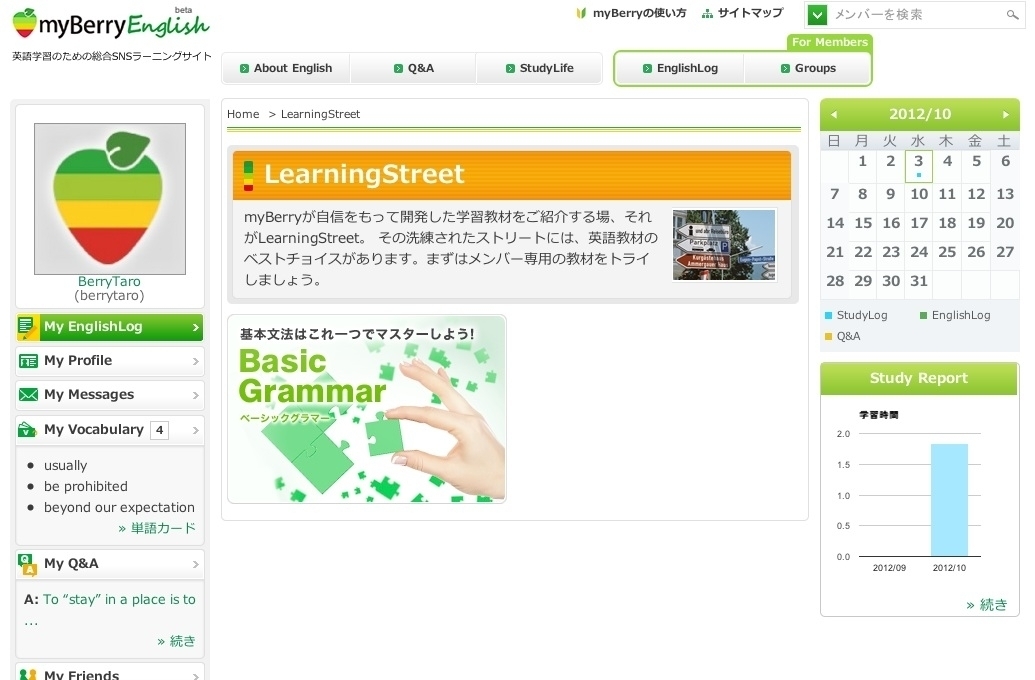Select October 15 on the calendar

click(x=863, y=223)
